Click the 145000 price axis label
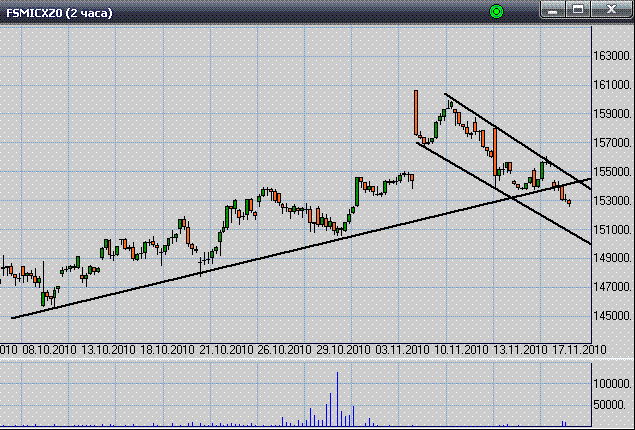This screenshot has height=430, width=635. tap(612, 316)
